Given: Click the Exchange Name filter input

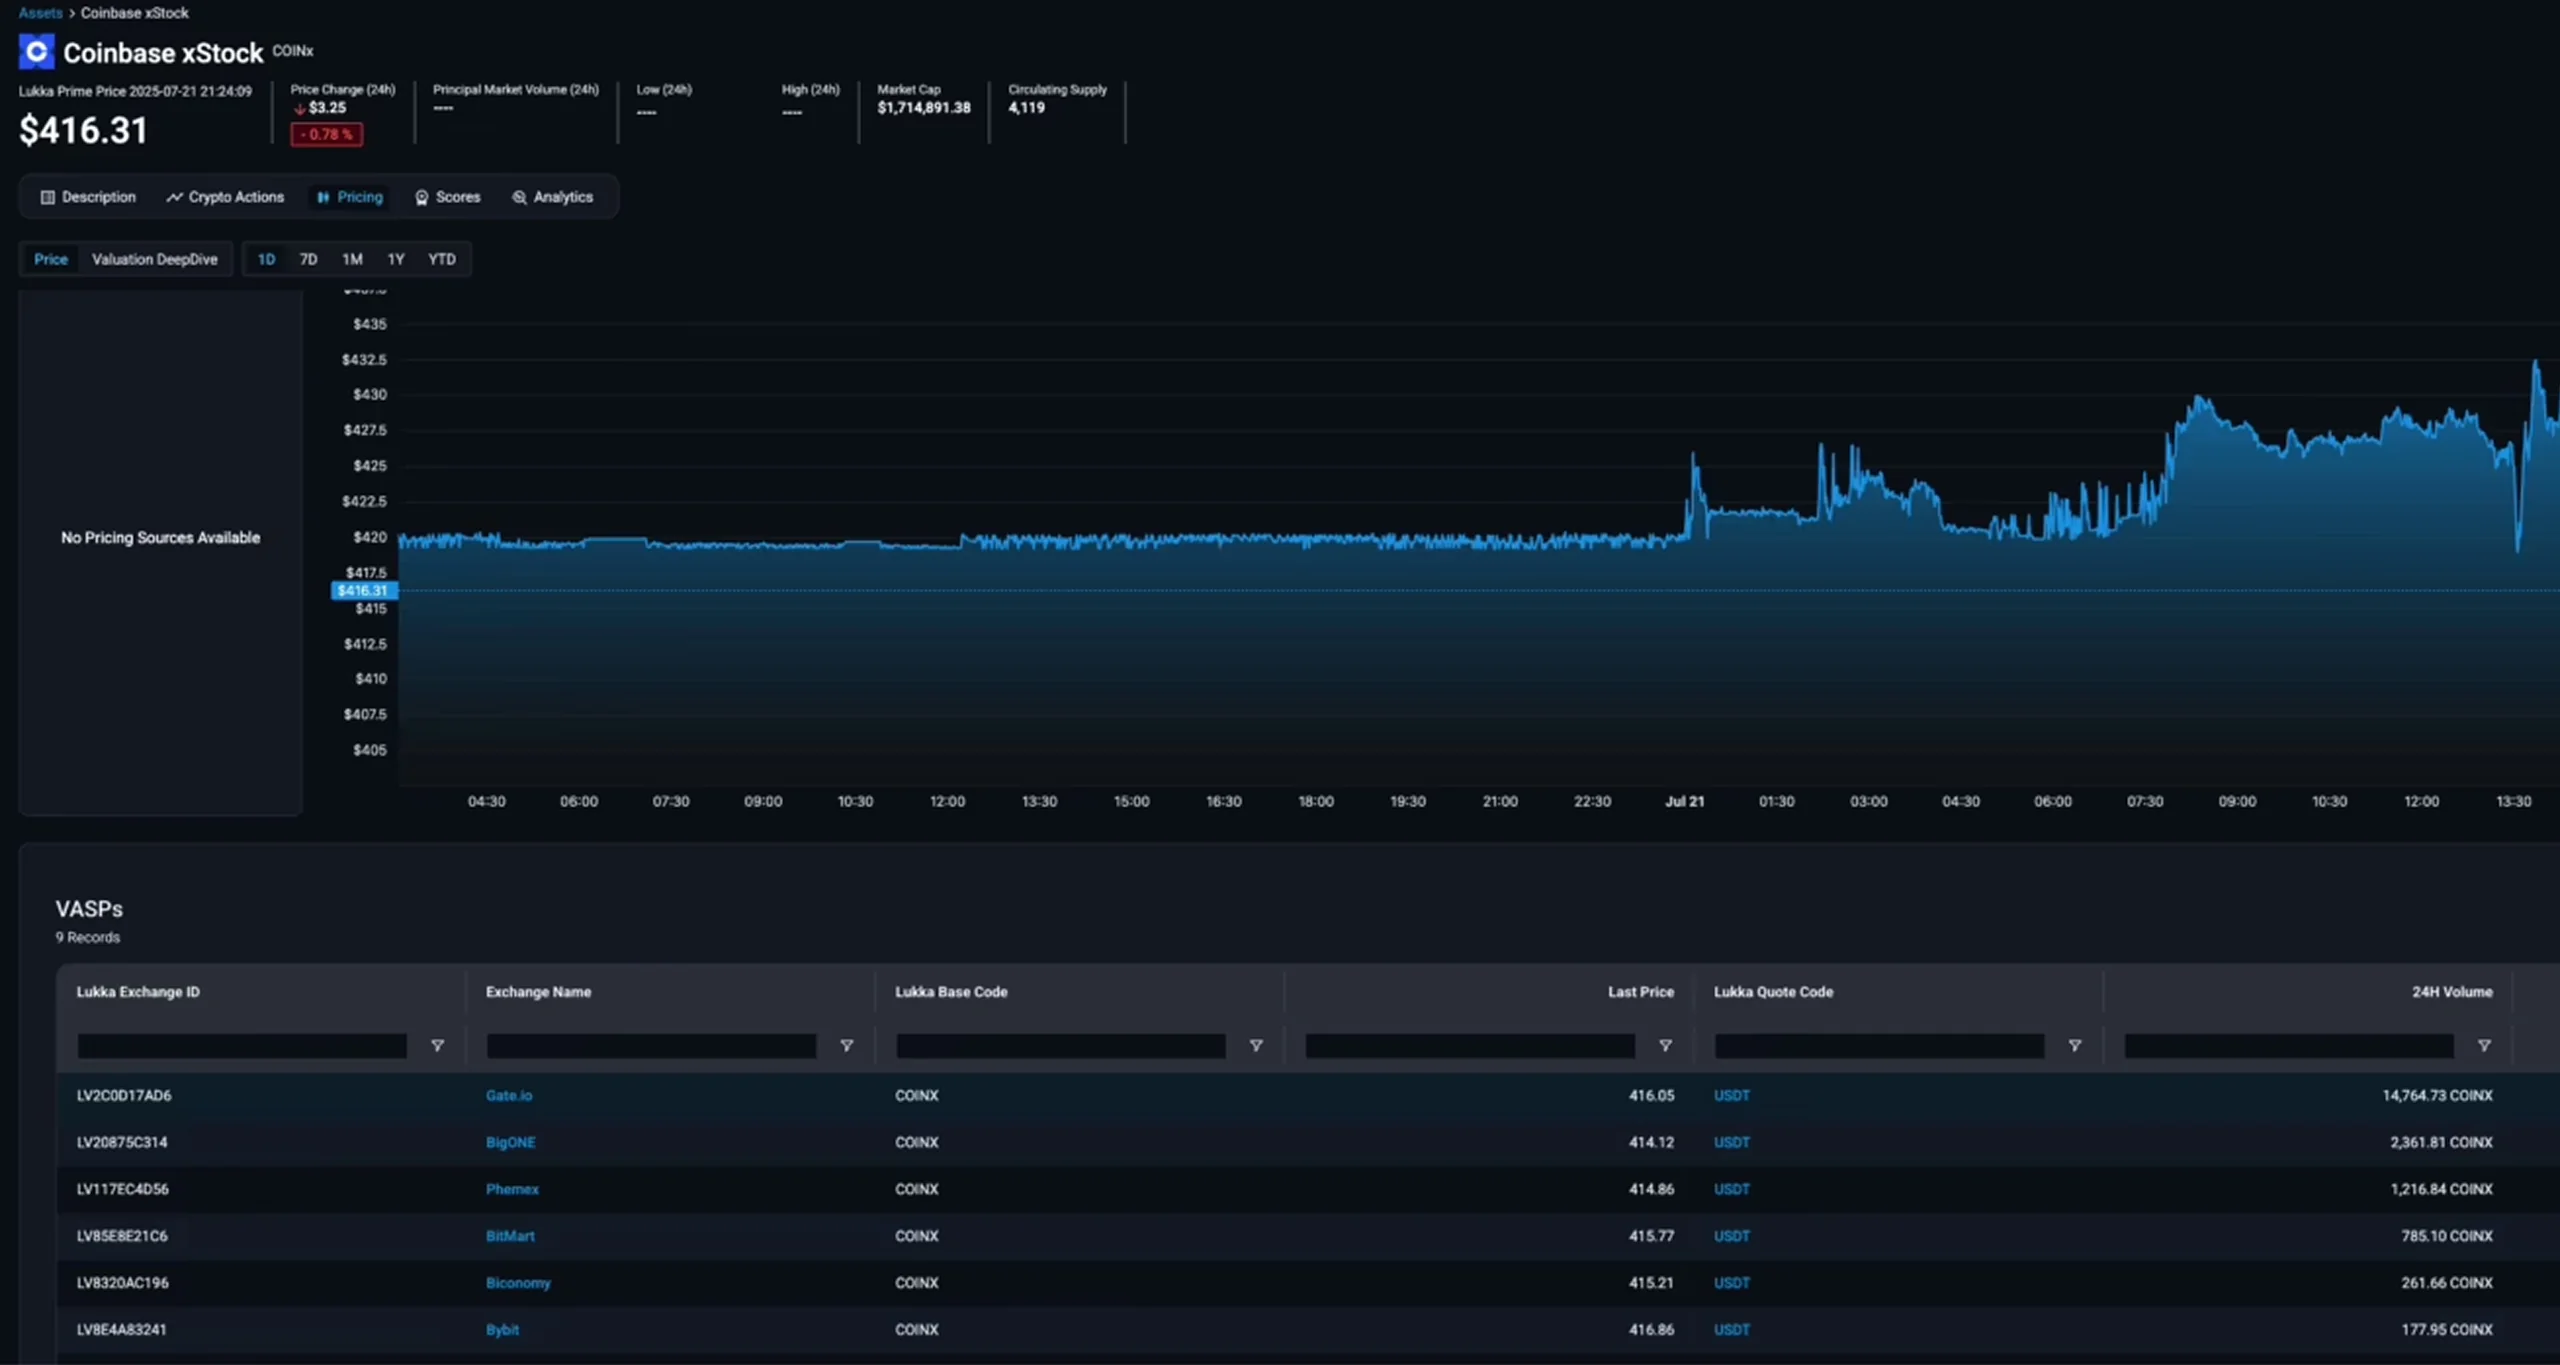Looking at the screenshot, I should [x=651, y=1046].
